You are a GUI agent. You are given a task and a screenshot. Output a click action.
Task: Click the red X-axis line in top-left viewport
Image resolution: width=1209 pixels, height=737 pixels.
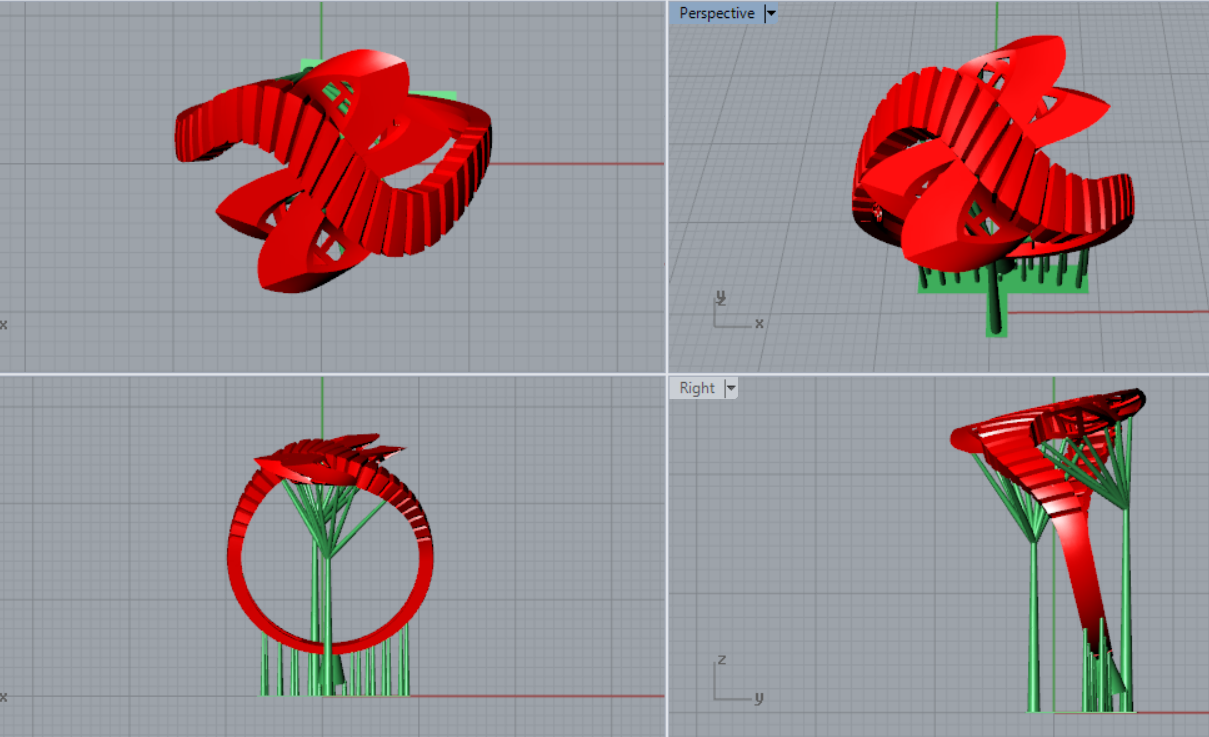(x=580, y=164)
